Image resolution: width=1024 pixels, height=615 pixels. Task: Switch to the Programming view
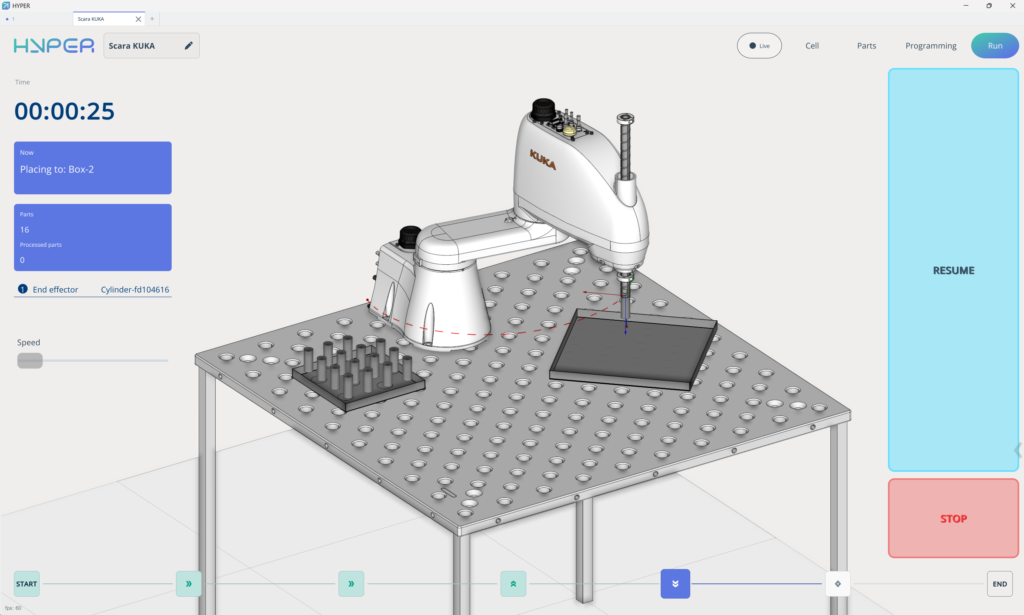[x=930, y=45]
